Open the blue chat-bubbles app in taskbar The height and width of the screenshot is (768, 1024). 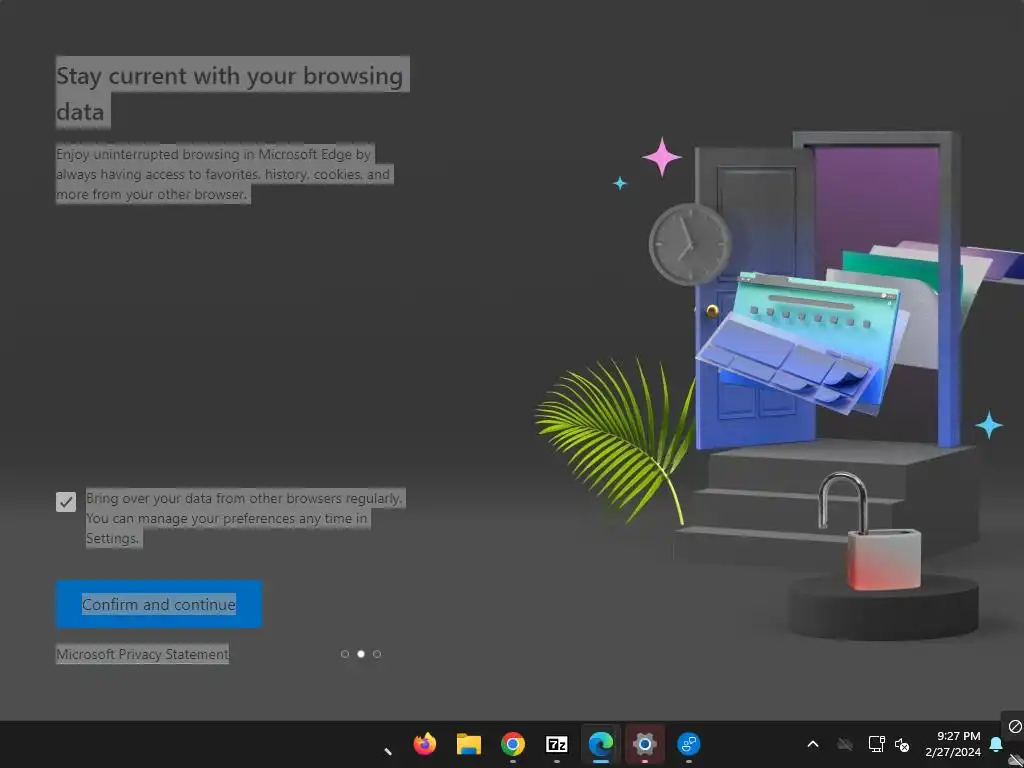pyautogui.click(x=688, y=744)
